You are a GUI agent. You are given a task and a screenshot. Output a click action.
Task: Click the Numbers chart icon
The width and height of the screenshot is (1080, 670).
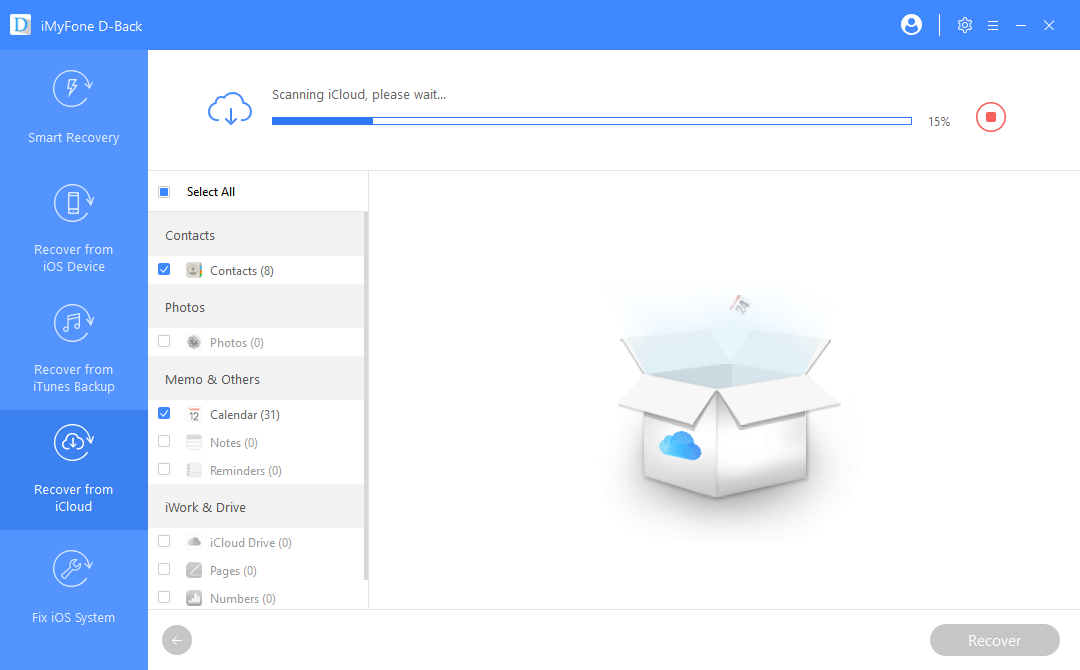click(x=194, y=598)
